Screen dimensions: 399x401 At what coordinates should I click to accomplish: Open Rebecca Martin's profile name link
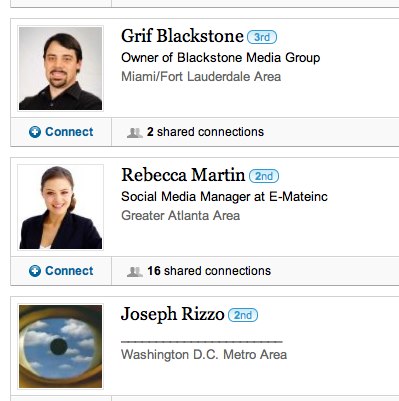(183, 175)
